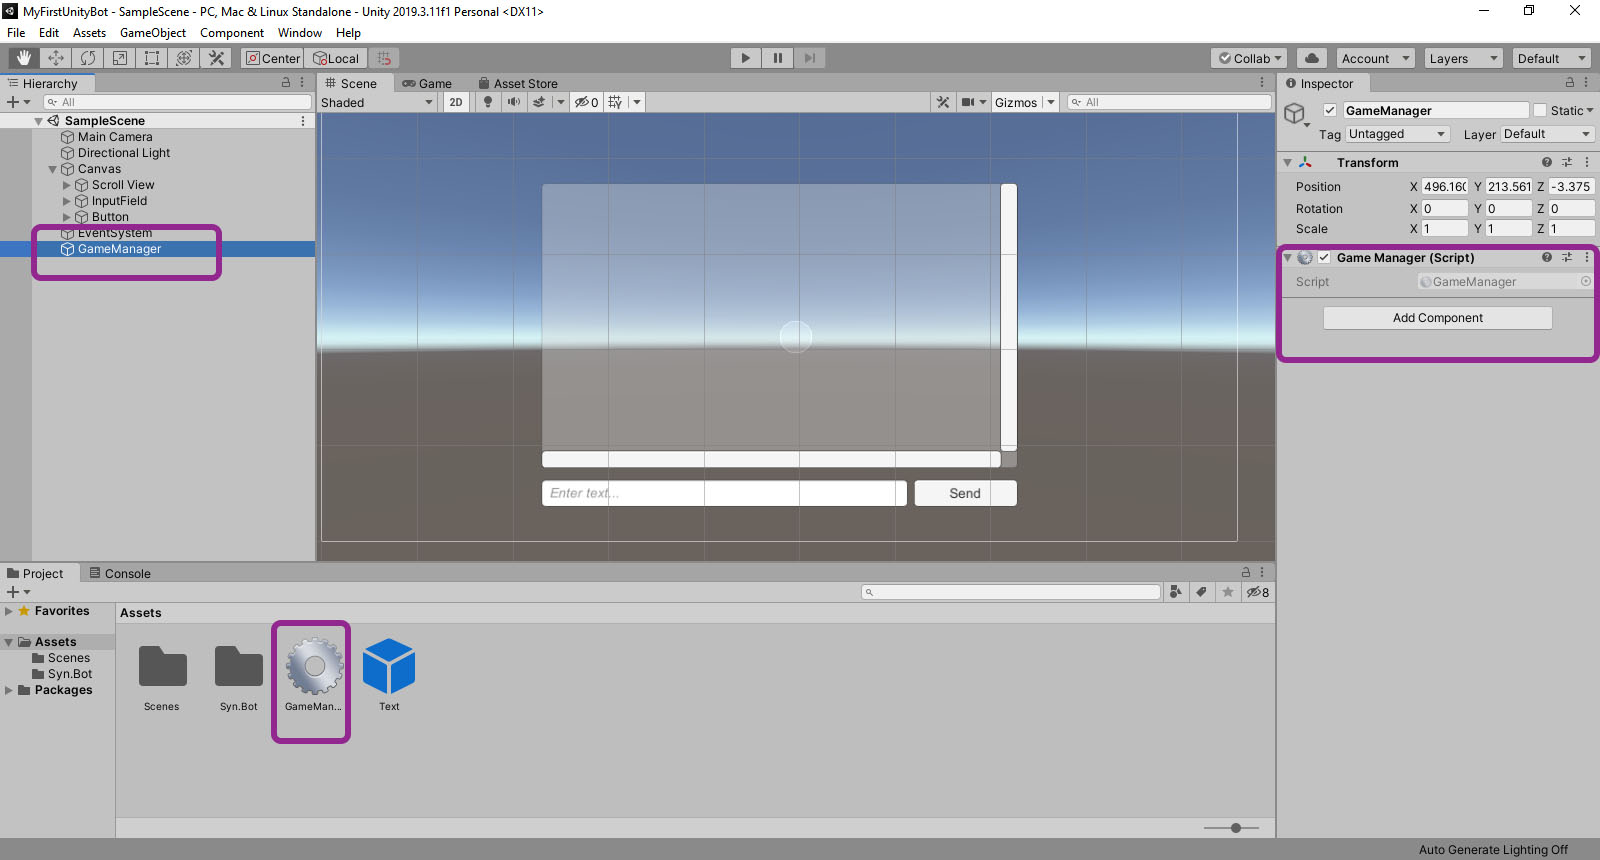Click the Play button

click(x=745, y=58)
